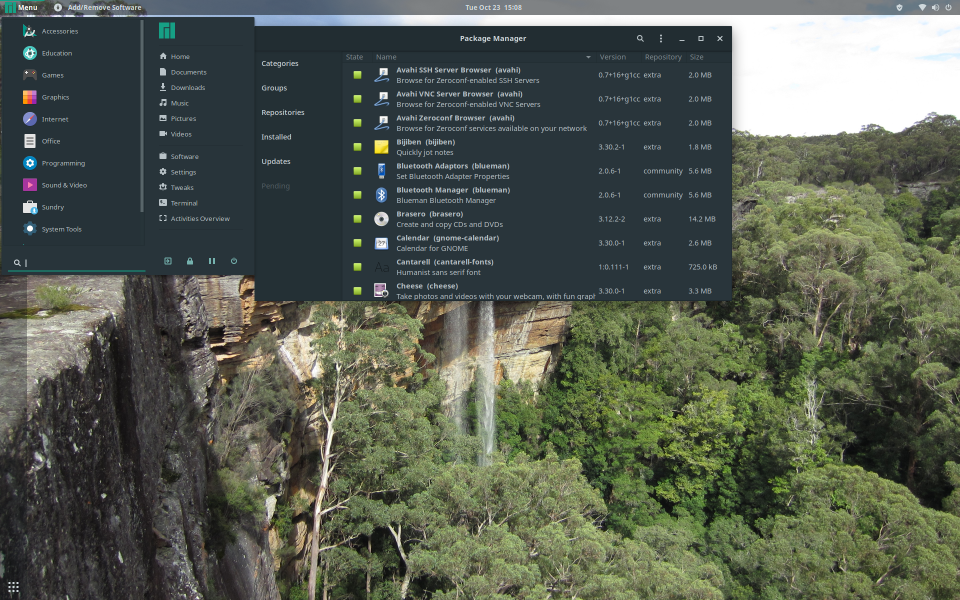Expand the Categories section in sidebar
The image size is (960, 600).
coord(280,64)
